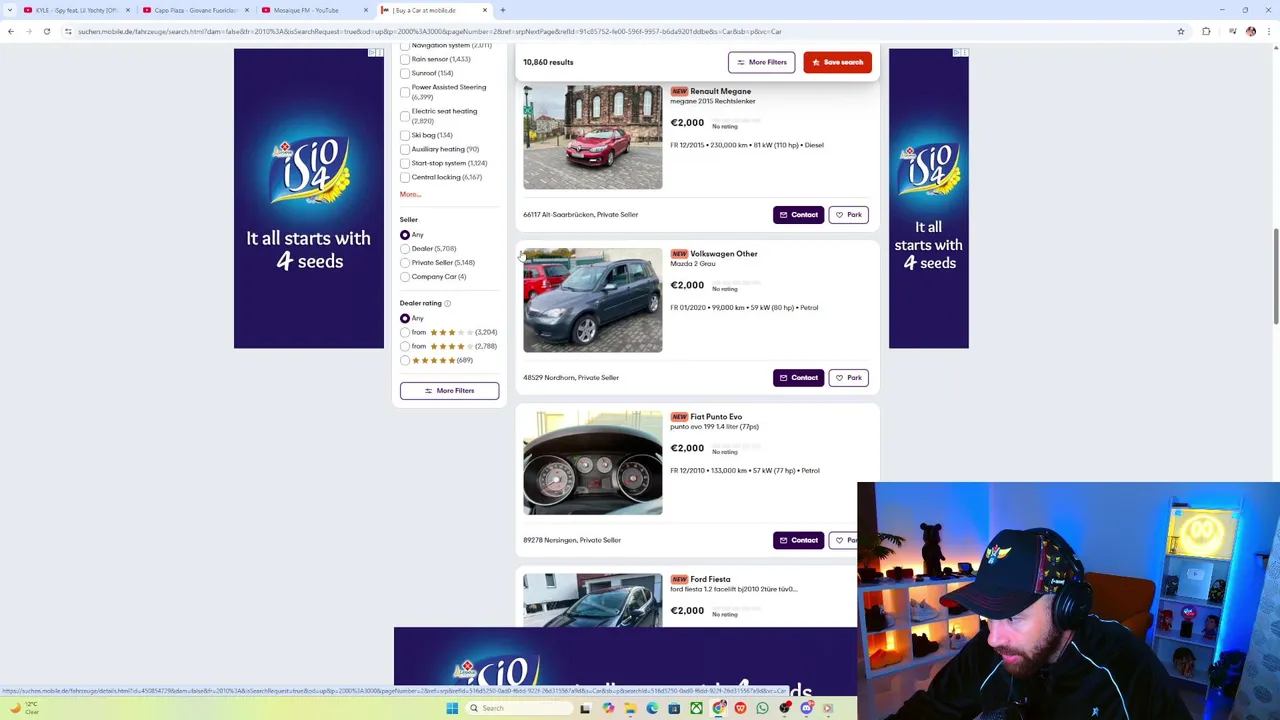Viewport: 1280px width, 720px height.
Task: Contact the Volkswagen Other seller
Action: (798, 378)
